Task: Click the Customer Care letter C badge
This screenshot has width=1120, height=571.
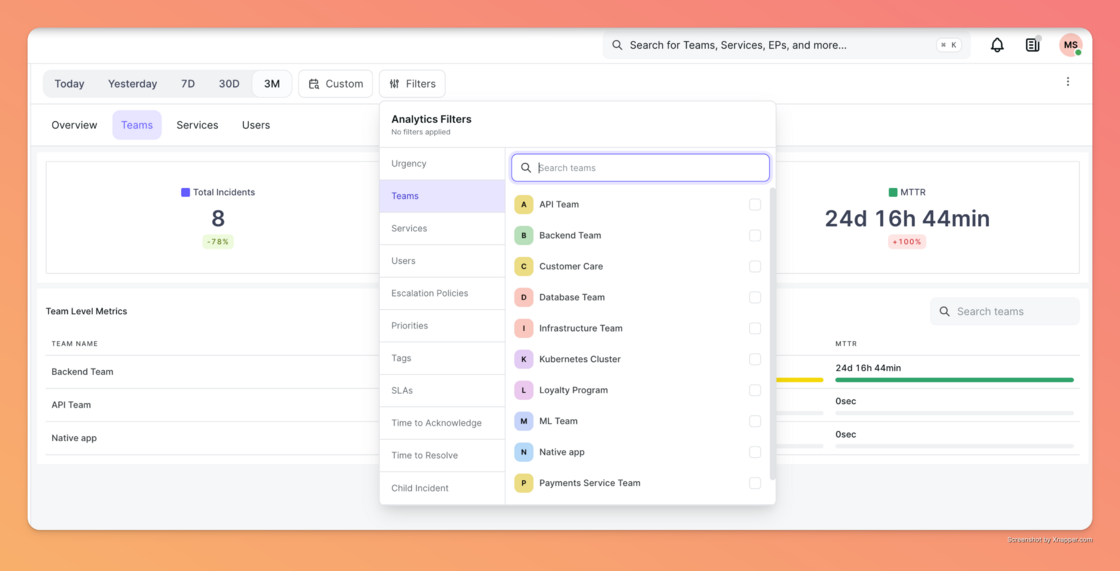Action: pyautogui.click(x=524, y=266)
